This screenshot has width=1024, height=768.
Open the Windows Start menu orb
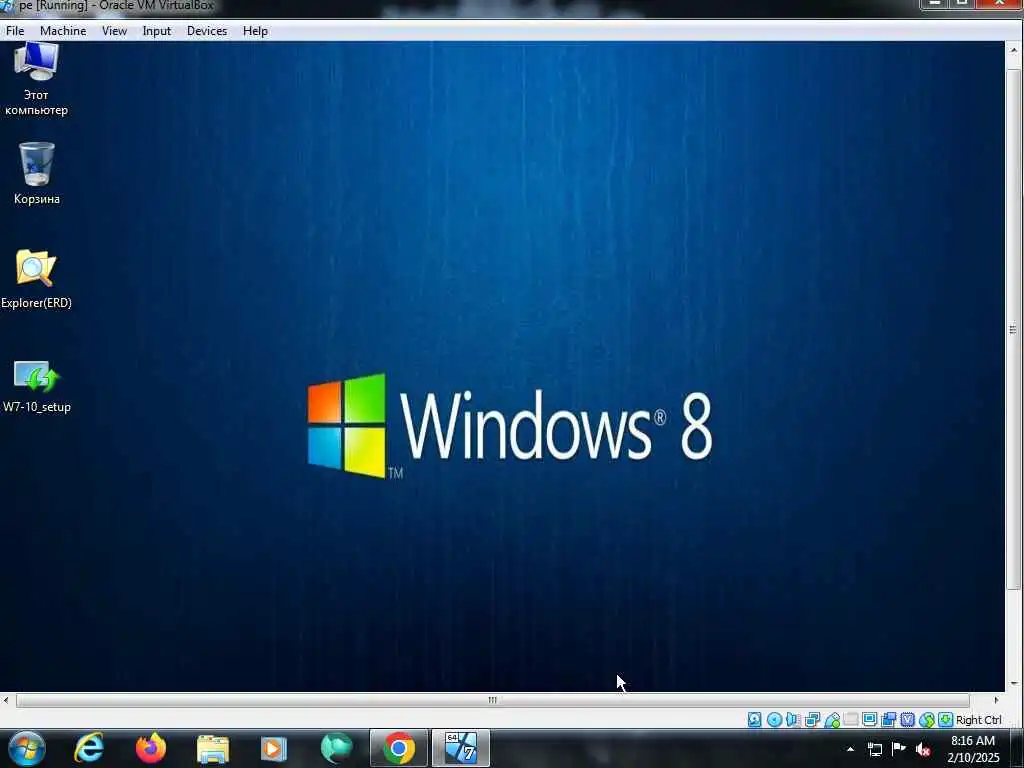click(27, 748)
